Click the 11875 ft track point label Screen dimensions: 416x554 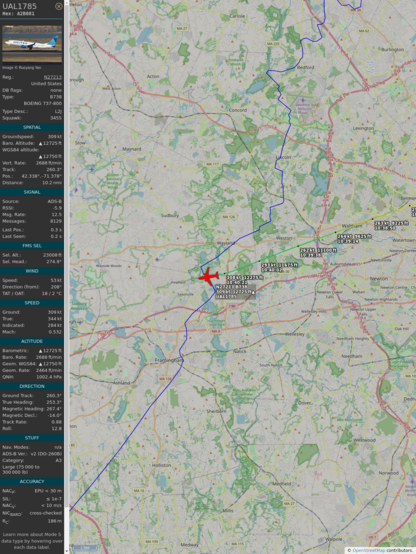click(x=279, y=267)
